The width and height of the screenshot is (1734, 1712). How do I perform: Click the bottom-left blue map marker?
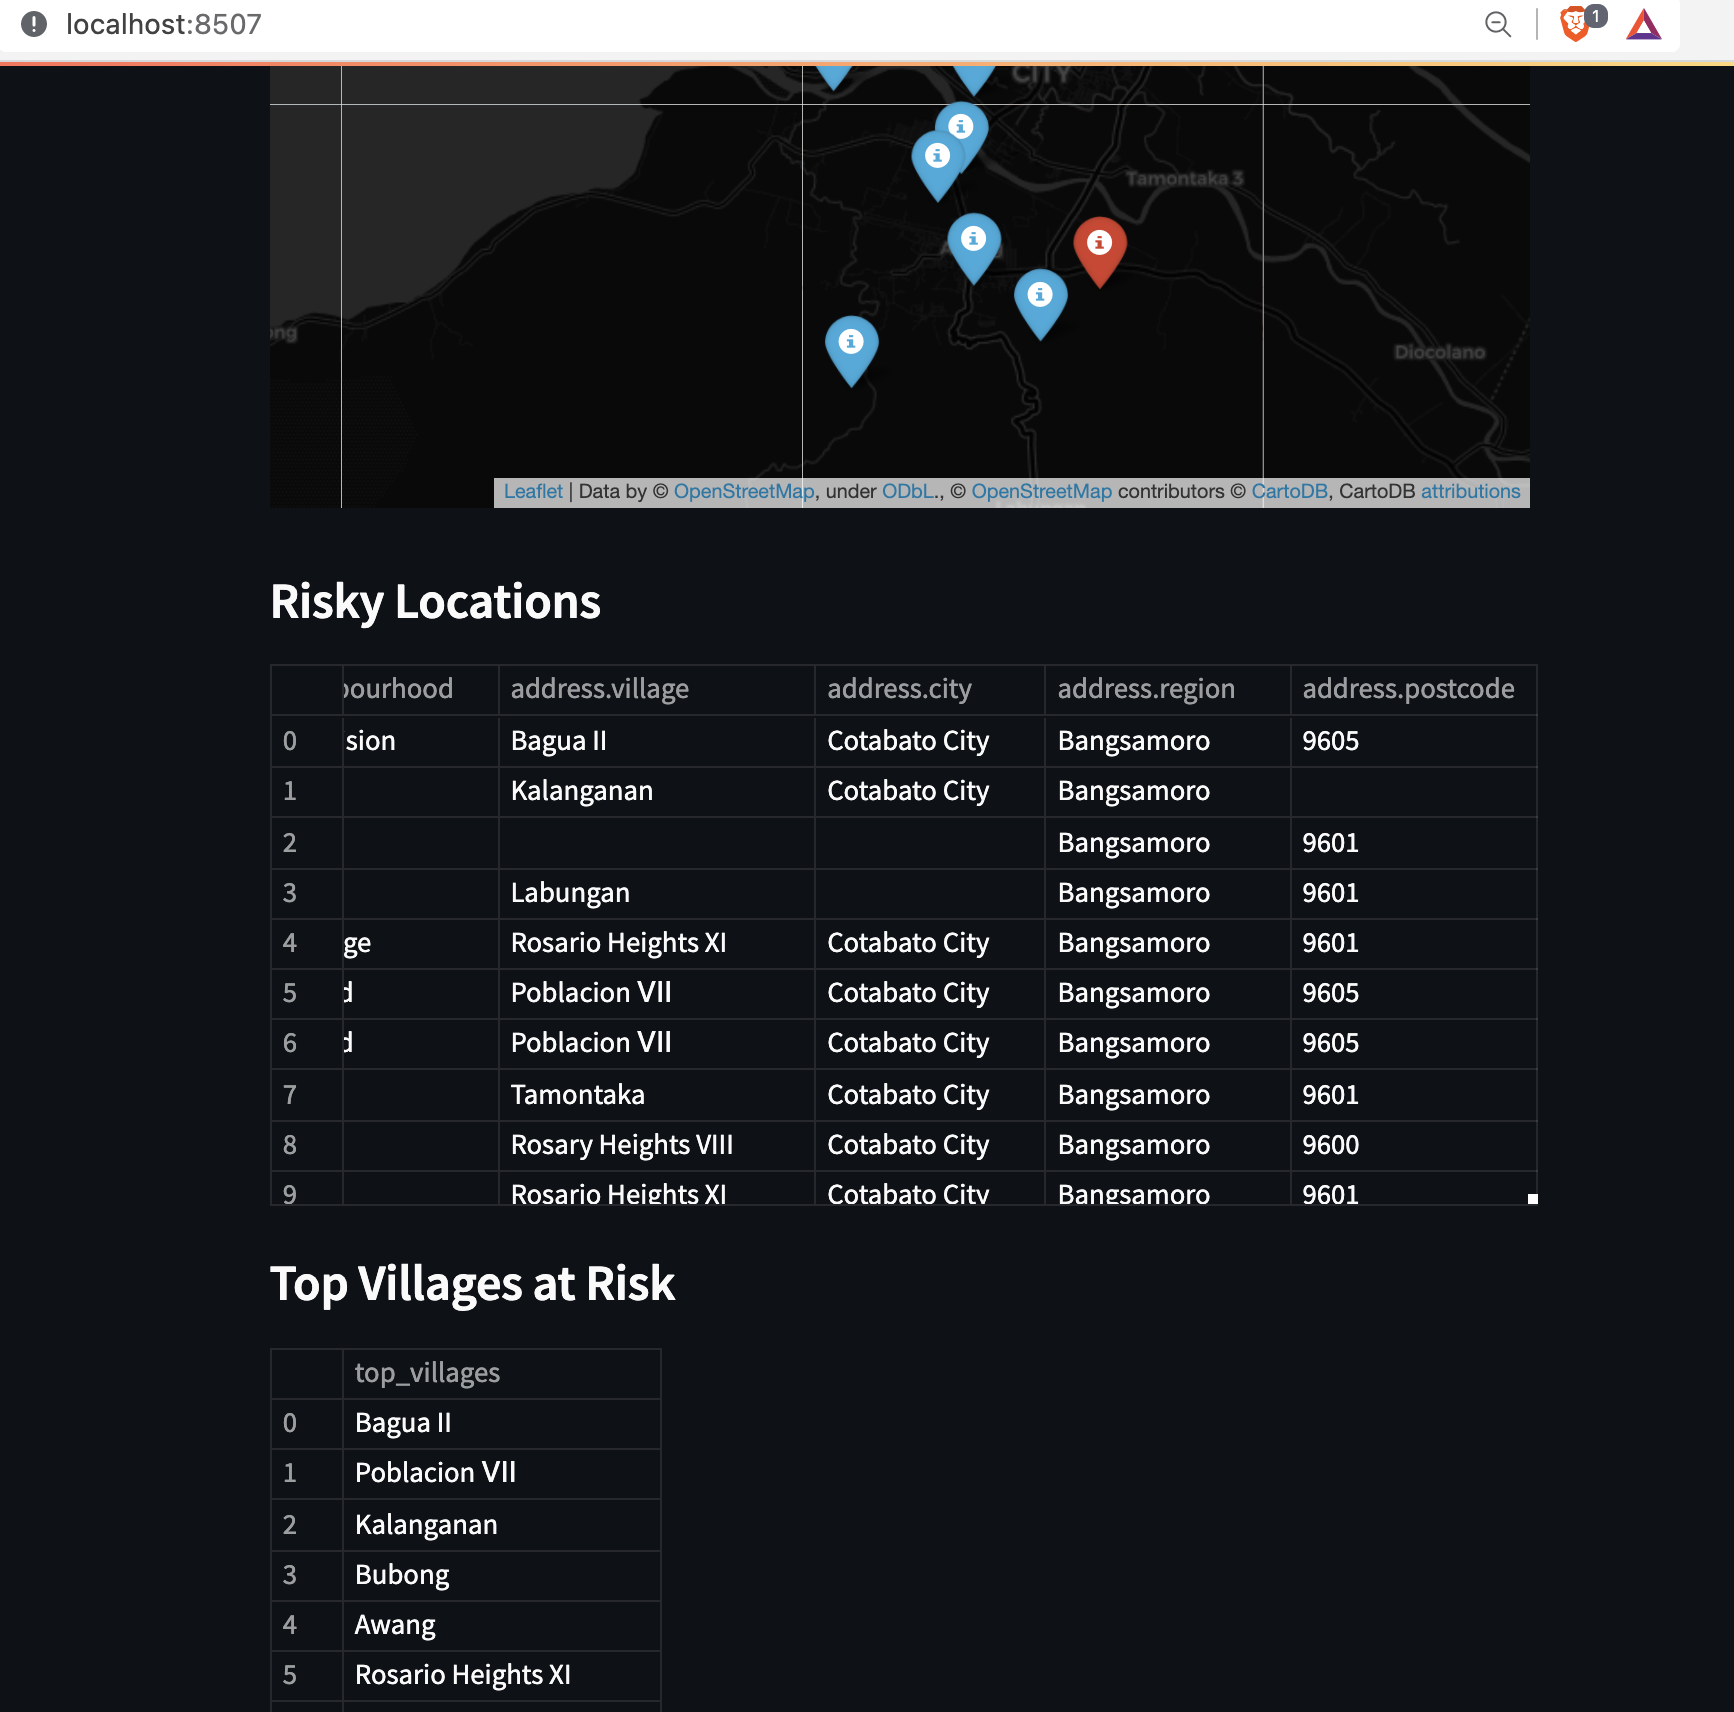(851, 350)
